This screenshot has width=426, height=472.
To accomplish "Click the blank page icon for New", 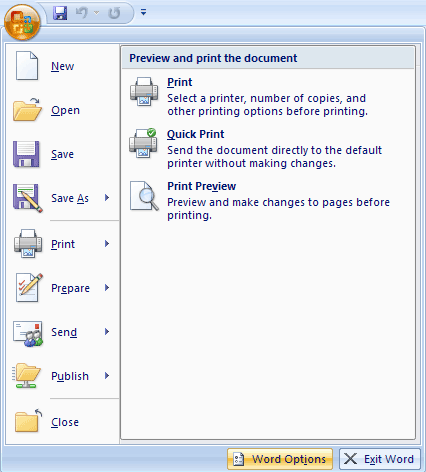I will tap(27, 66).
